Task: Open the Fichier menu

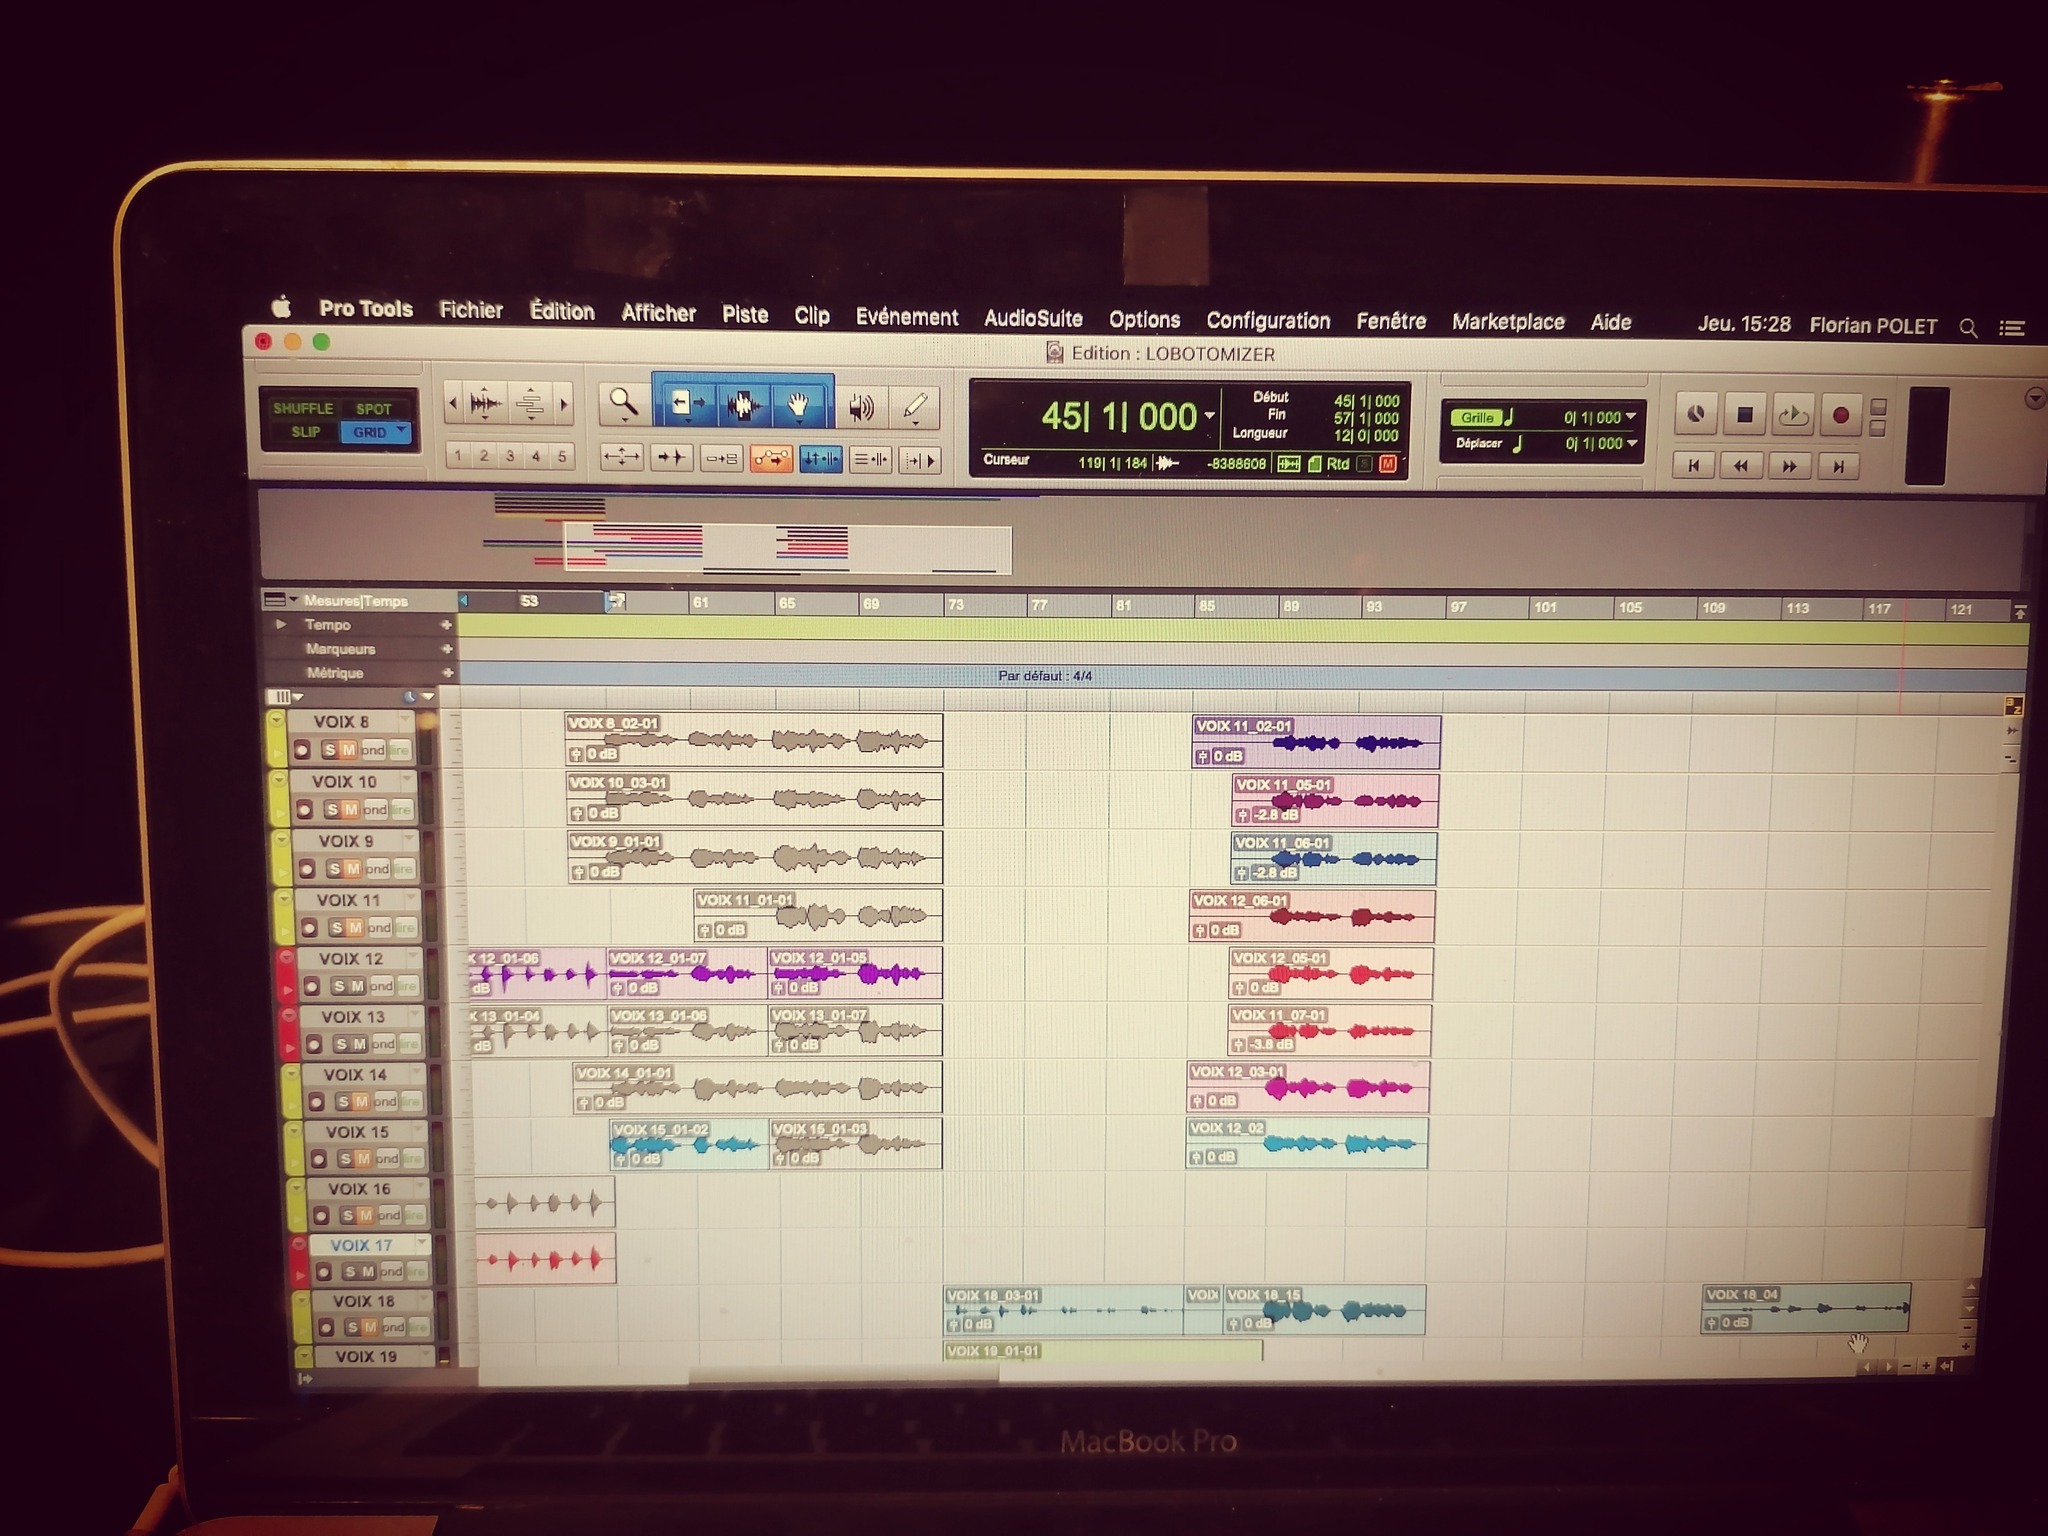Action: coord(471,310)
